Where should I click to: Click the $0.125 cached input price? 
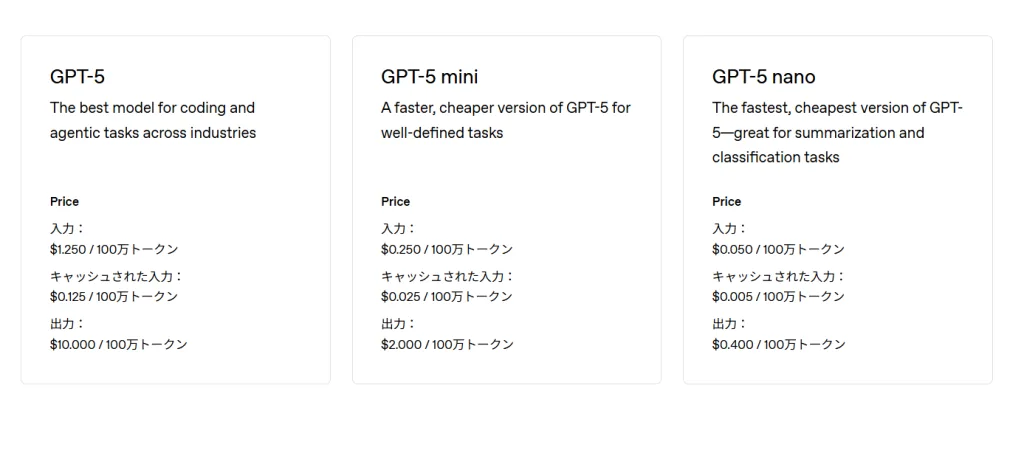114,297
